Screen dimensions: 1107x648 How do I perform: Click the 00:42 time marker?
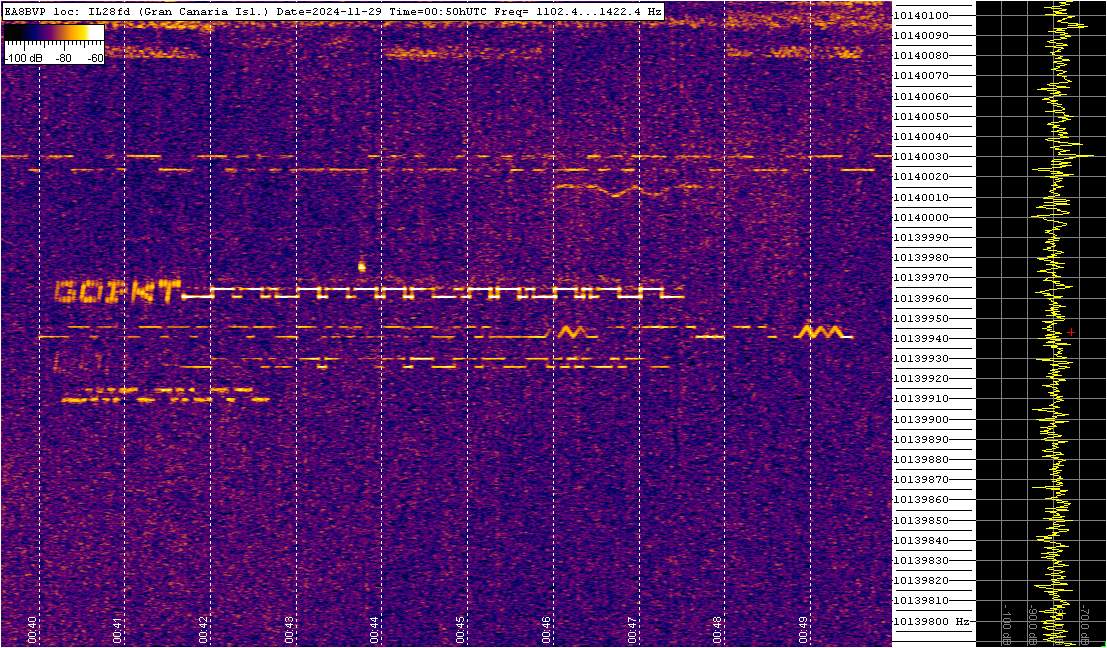pos(203,628)
